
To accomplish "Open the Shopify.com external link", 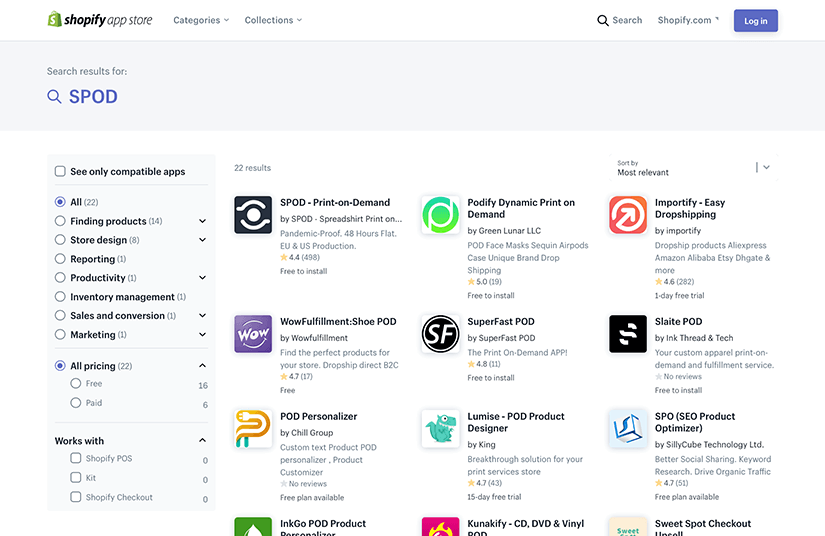I will click(688, 20).
